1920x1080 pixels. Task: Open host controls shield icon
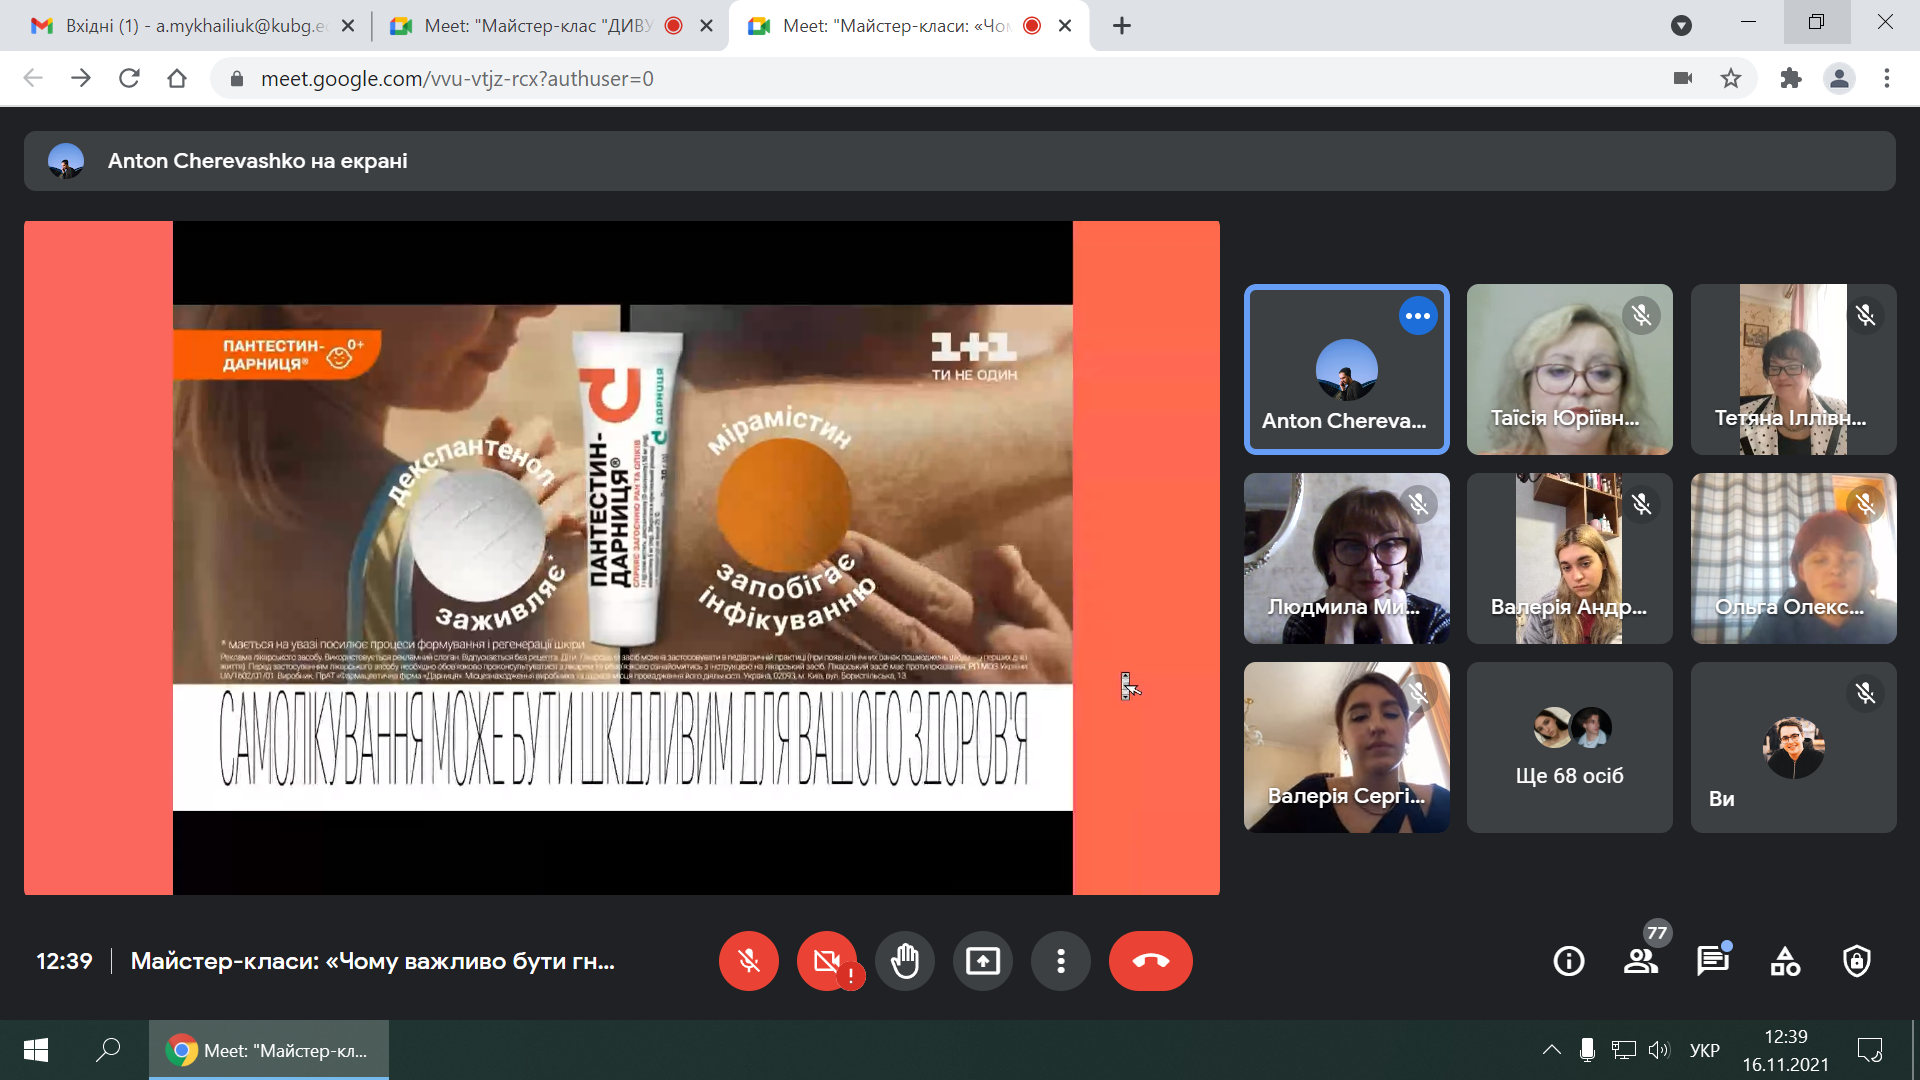tap(1857, 961)
